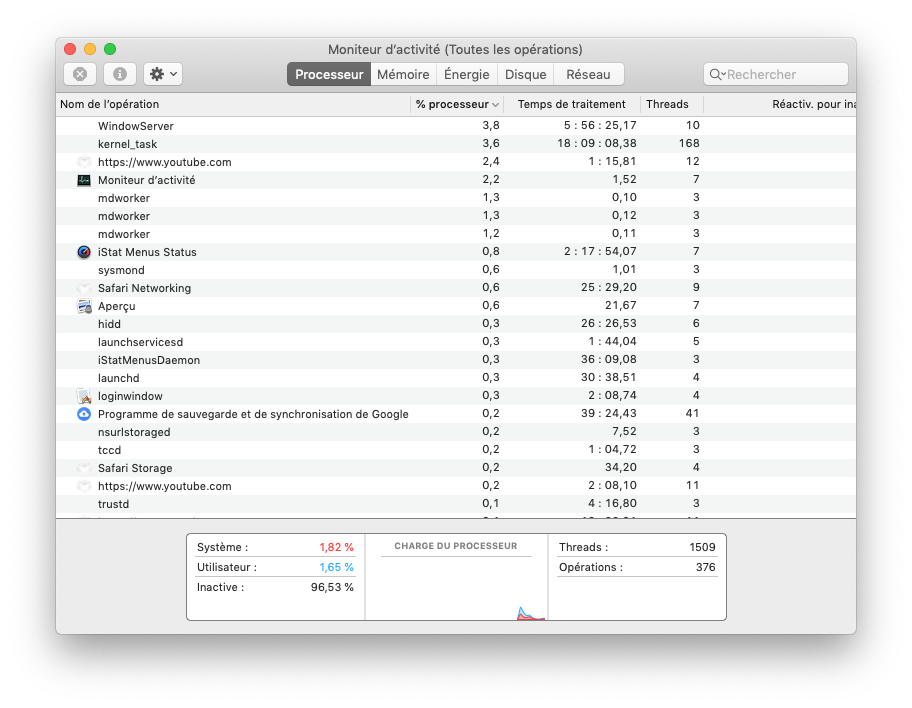Screen dimensions: 912x708
Task: Sort by Réactiv. pour inactivité column
Action: pos(780,104)
